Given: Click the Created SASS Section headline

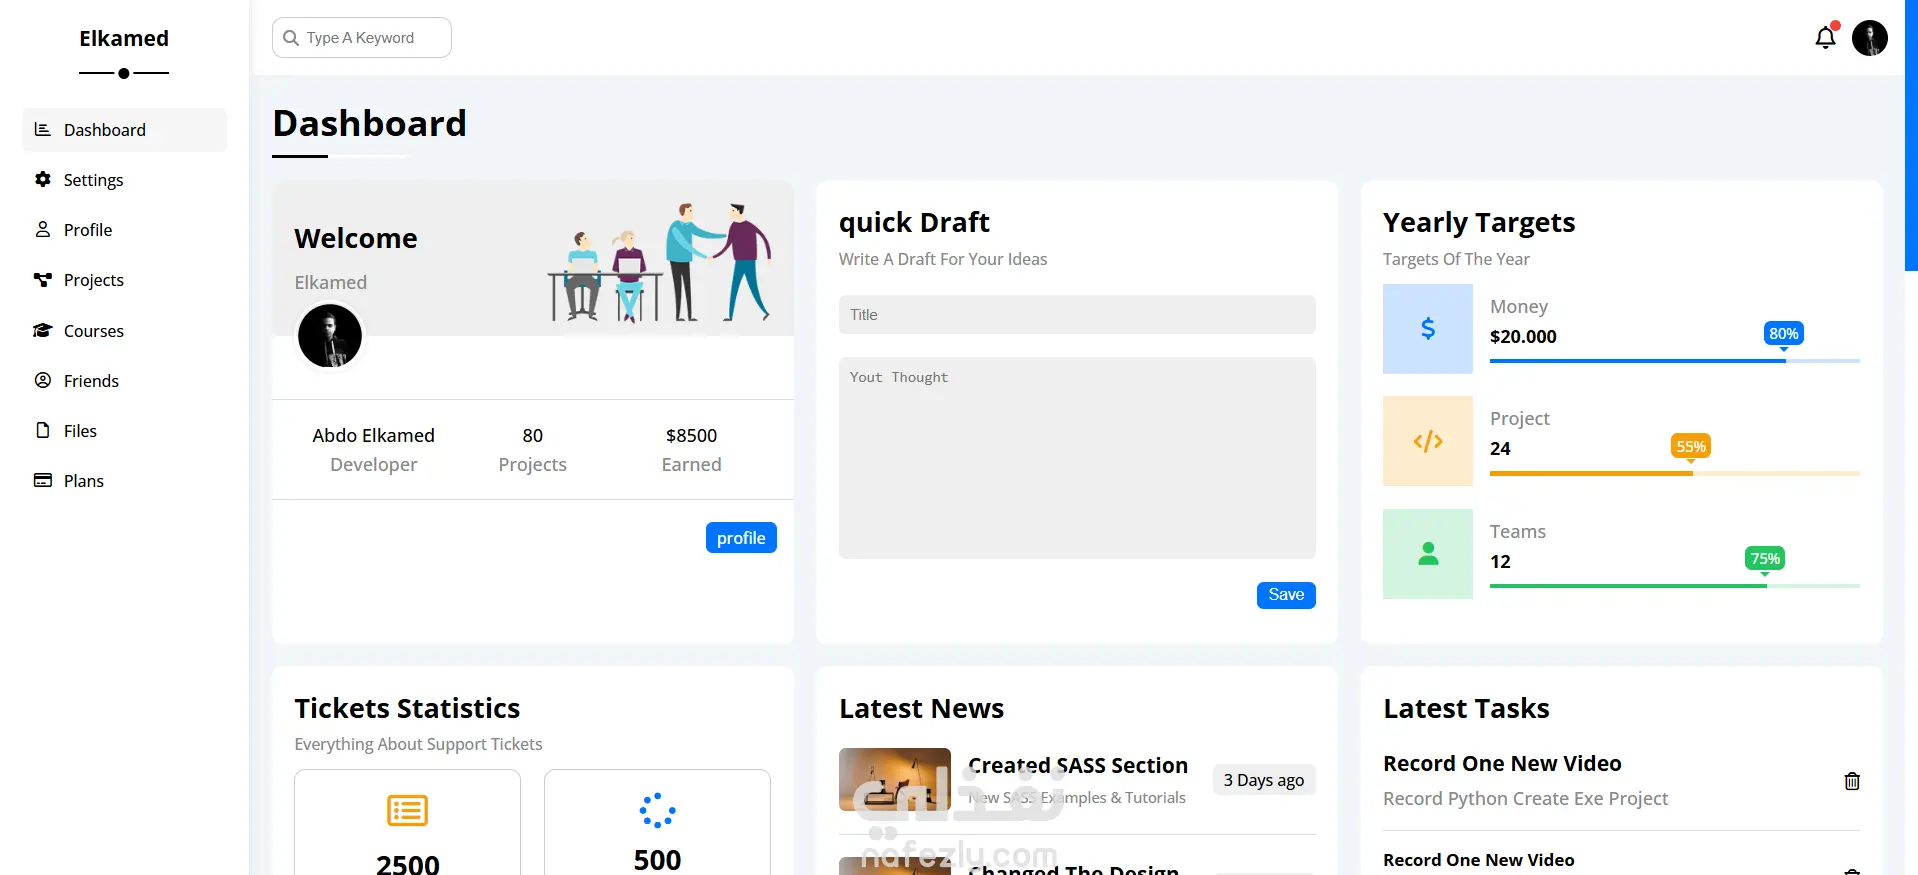Looking at the screenshot, I should tap(1078, 765).
